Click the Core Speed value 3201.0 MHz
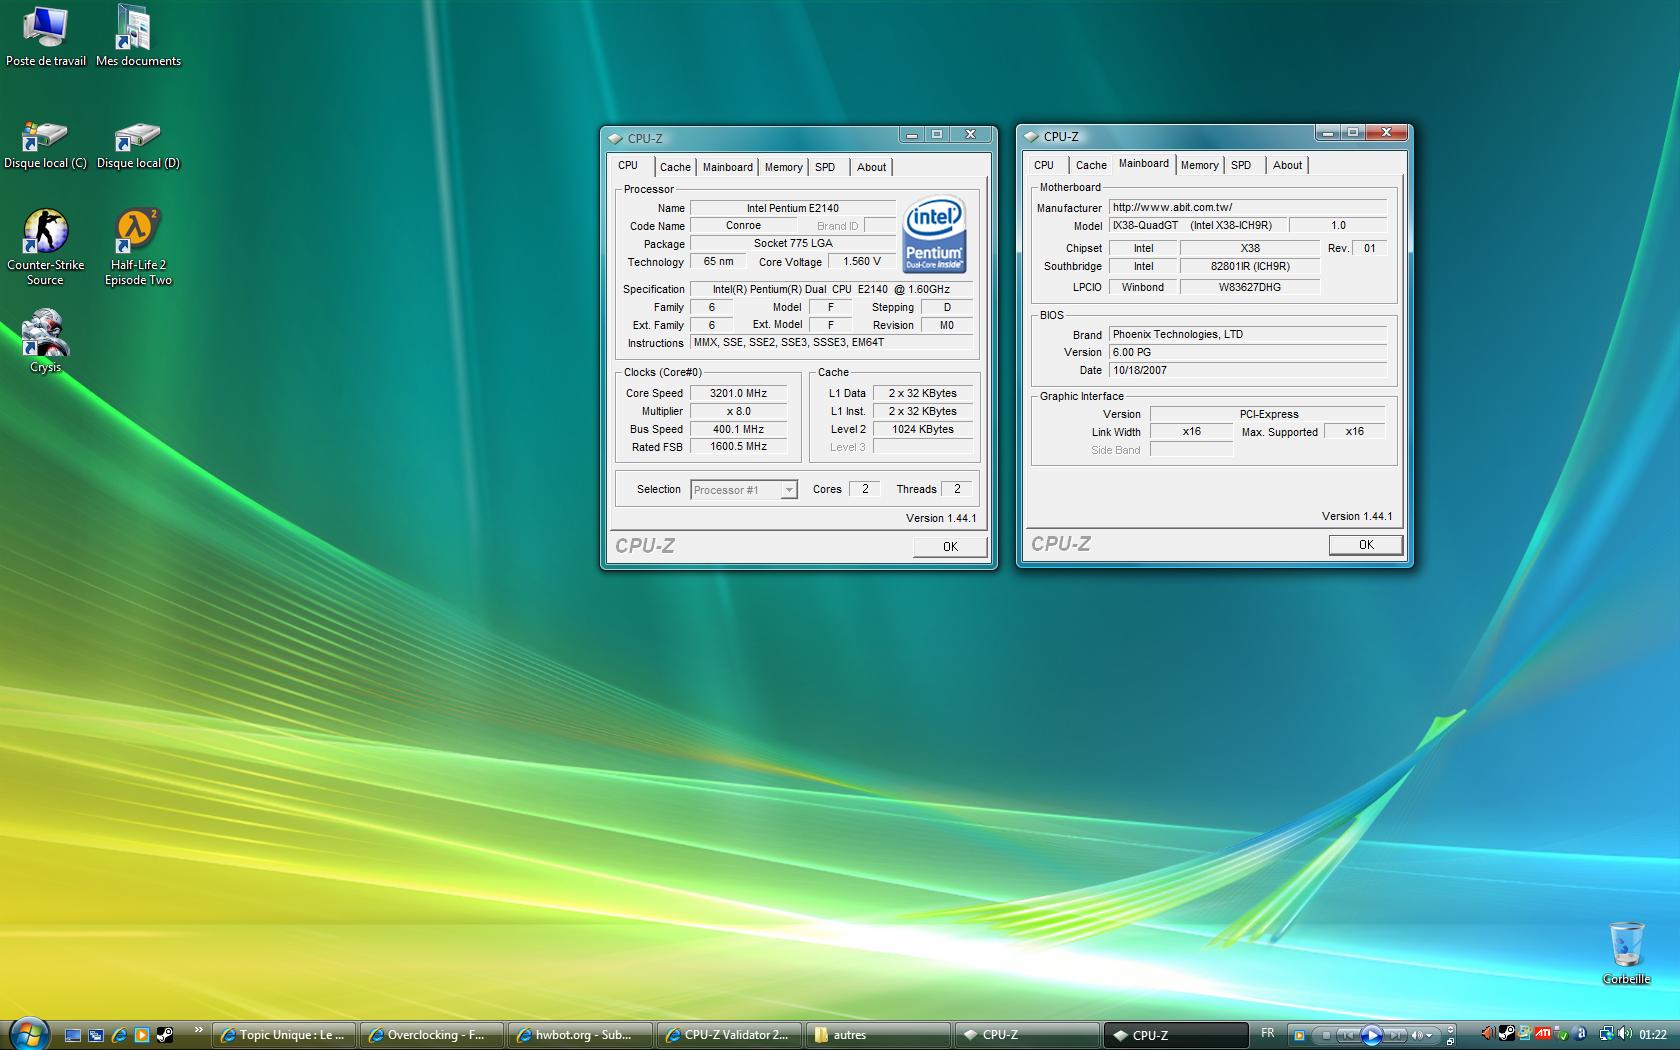Screen dimensions: 1680x1050 coord(738,393)
